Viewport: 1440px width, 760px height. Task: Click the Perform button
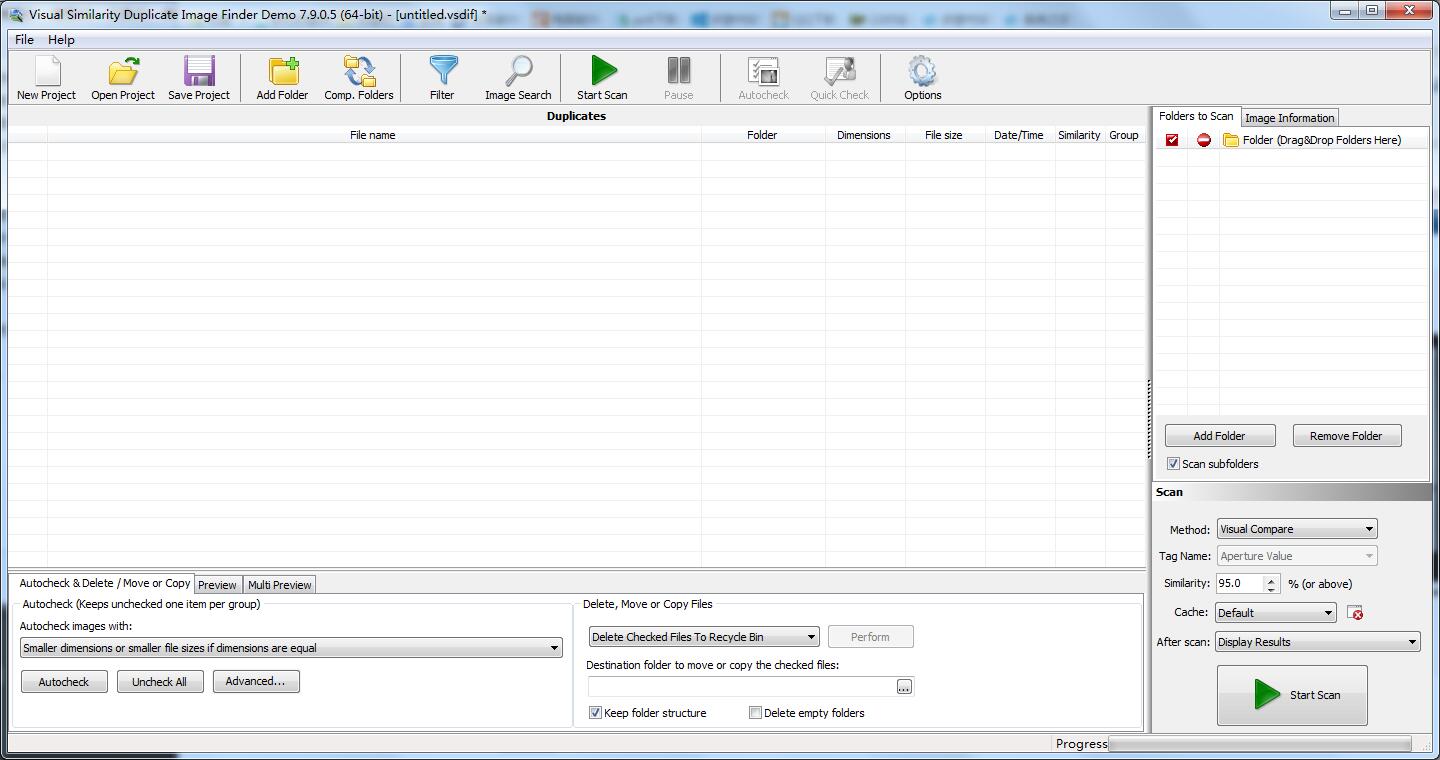(x=870, y=637)
